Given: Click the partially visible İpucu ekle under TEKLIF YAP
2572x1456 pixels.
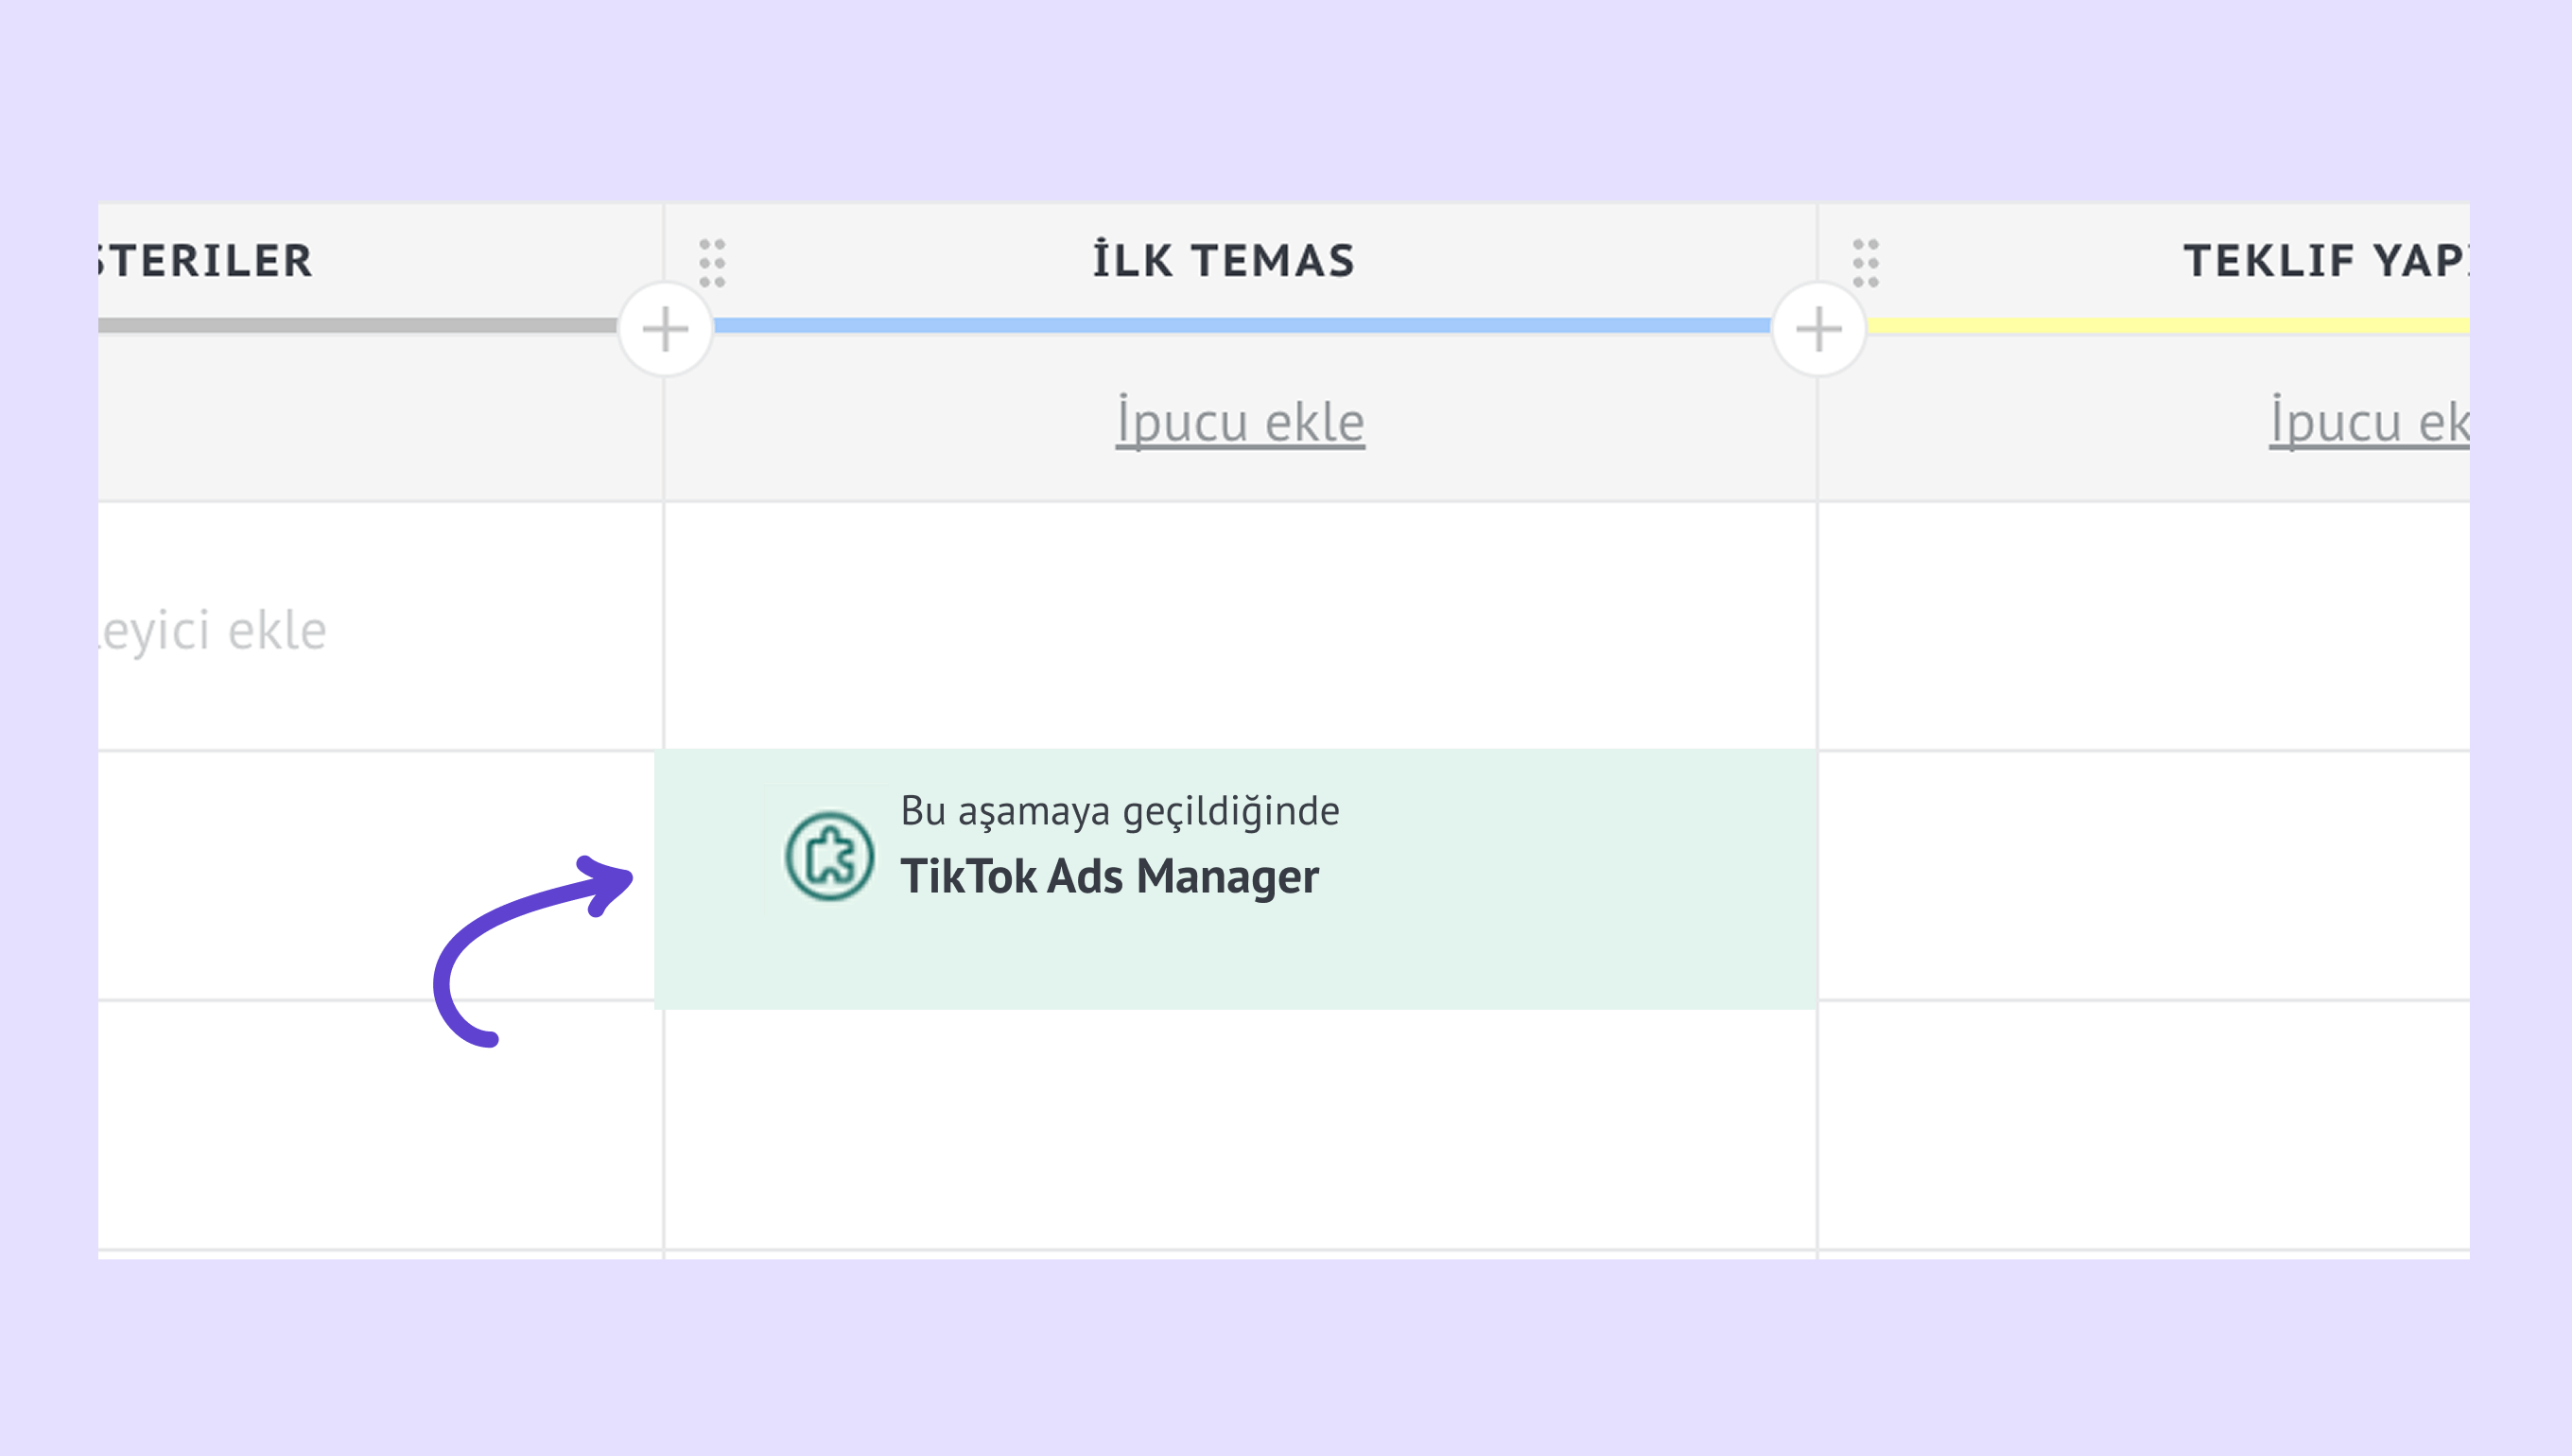Looking at the screenshot, I should click(x=2368, y=421).
